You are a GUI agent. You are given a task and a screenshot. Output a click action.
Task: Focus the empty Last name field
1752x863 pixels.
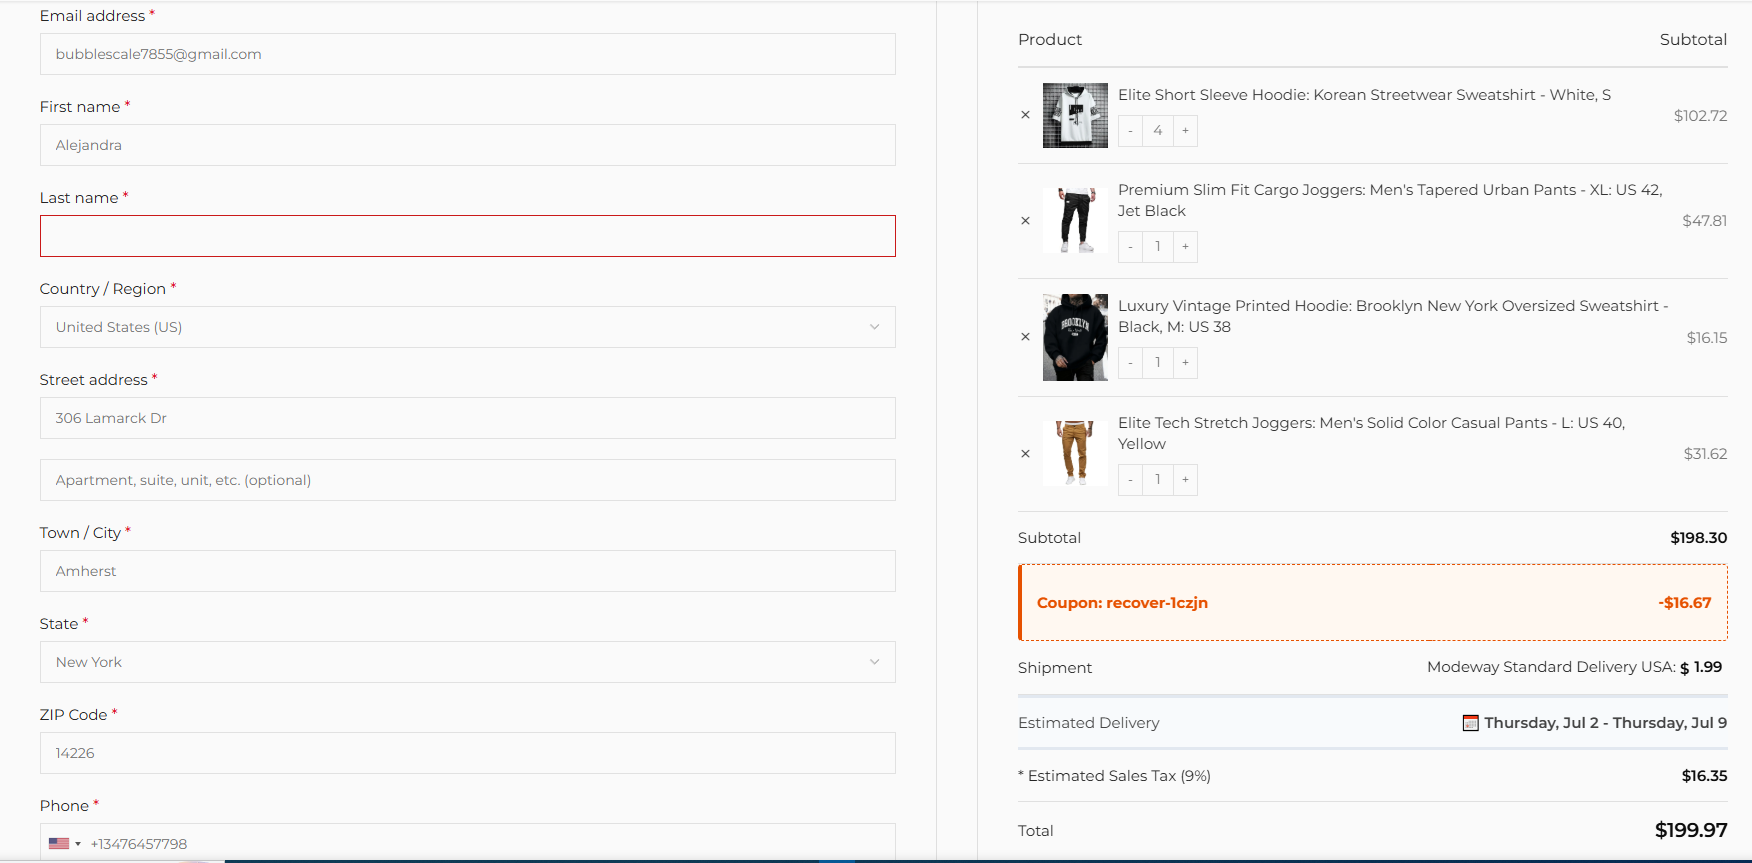pyautogui.click(x=467, y=236)
